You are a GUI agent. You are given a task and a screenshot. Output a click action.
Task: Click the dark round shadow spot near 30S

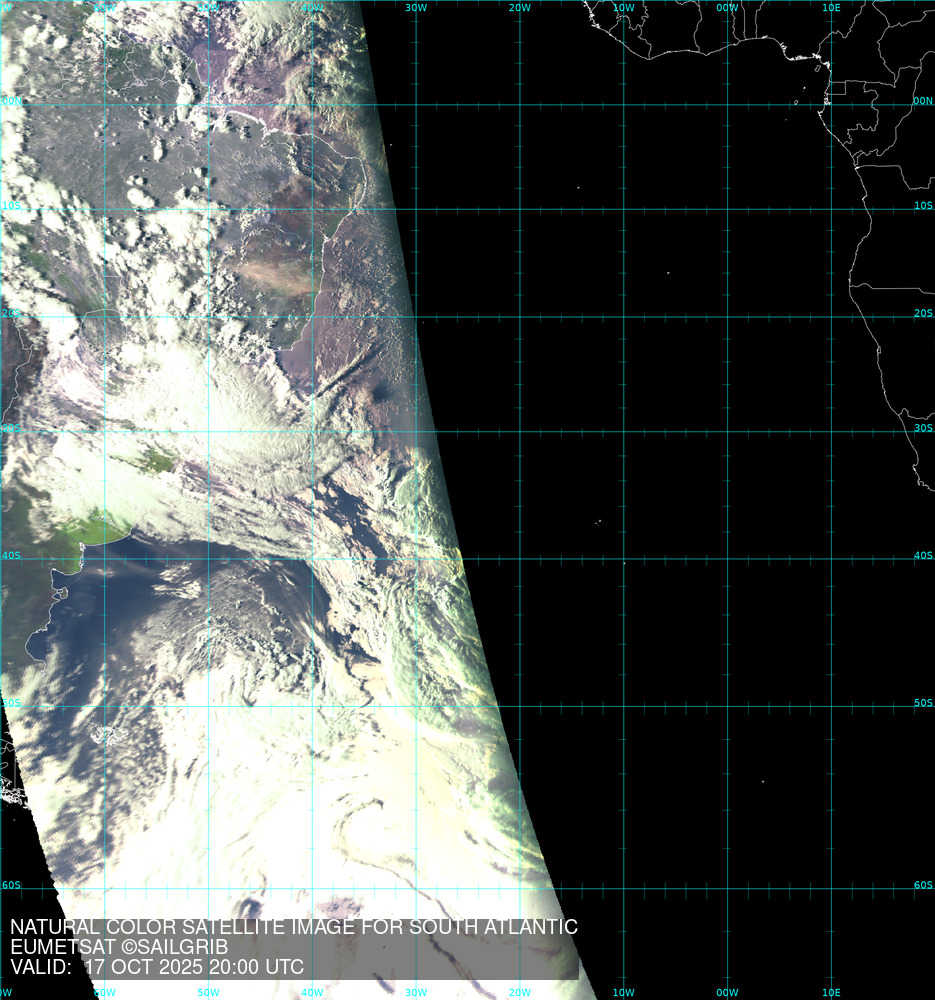[x=383, y=397]
